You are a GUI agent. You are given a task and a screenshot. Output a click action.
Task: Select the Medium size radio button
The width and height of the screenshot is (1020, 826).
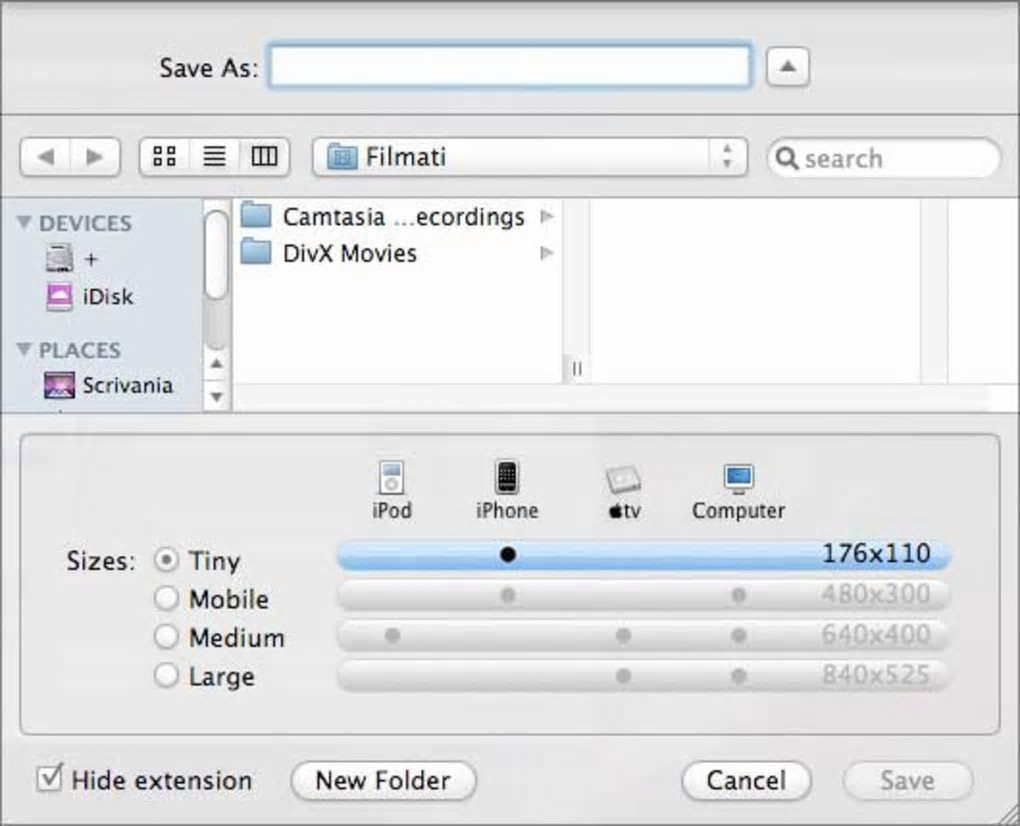click(x=166, y=637)
